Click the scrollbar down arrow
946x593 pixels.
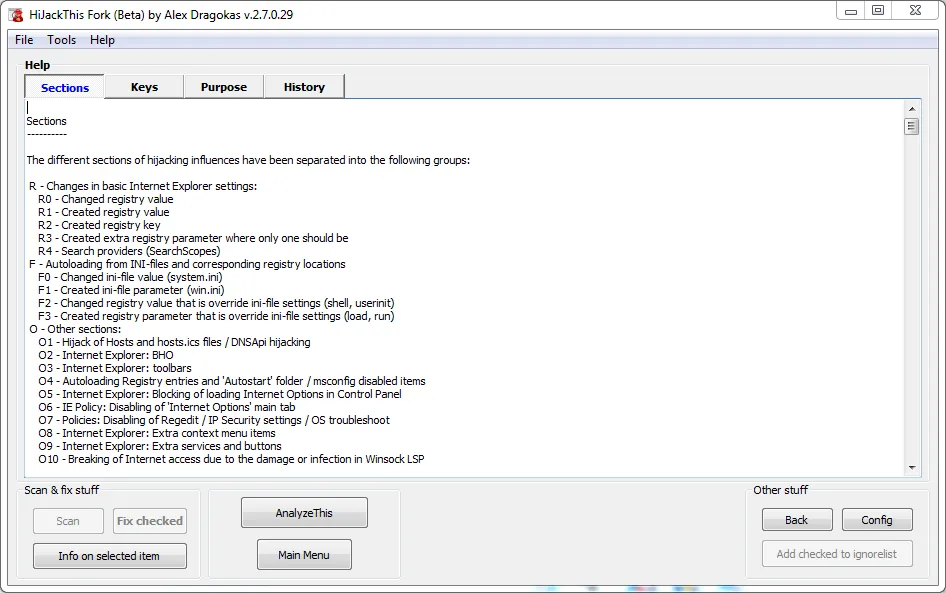point(912,468)
